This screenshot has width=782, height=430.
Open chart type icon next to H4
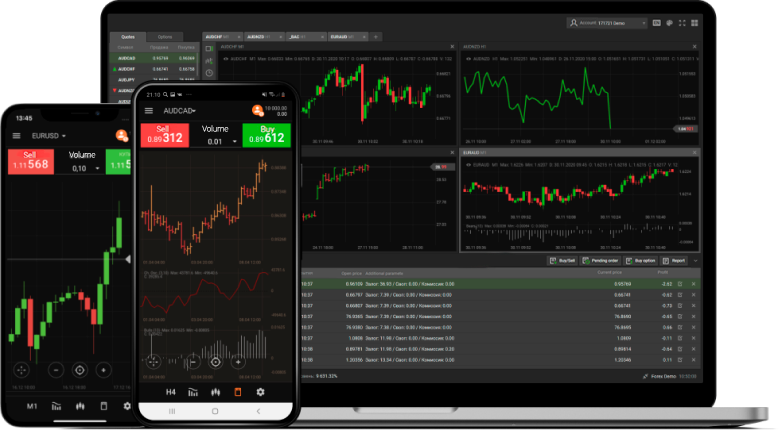[x=192, y=392]
